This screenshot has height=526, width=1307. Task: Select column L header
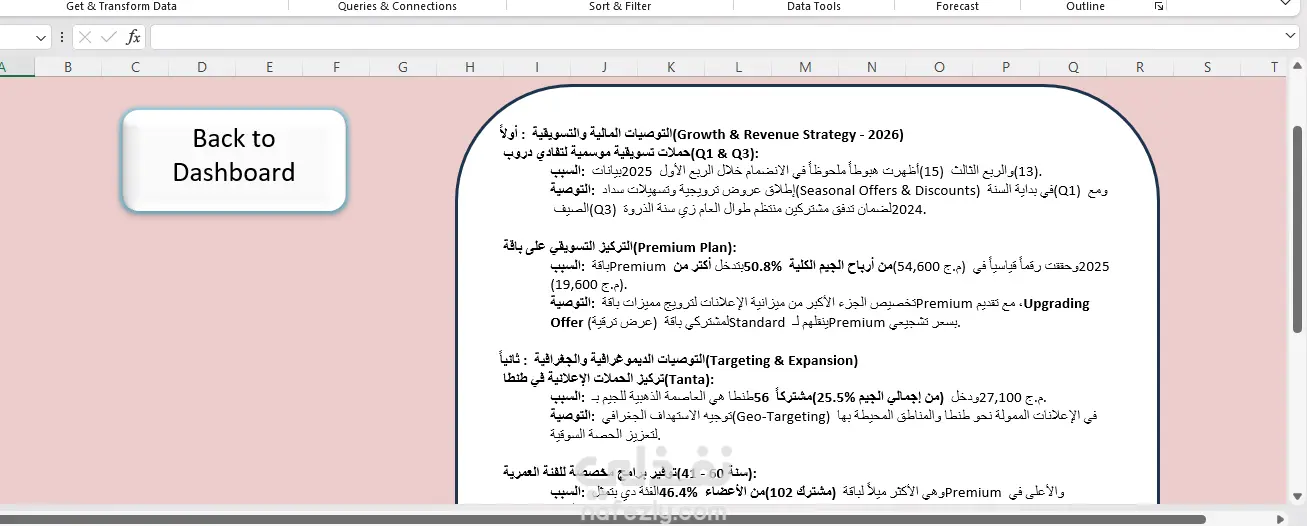pyautogui.click(x=738, y=67)
